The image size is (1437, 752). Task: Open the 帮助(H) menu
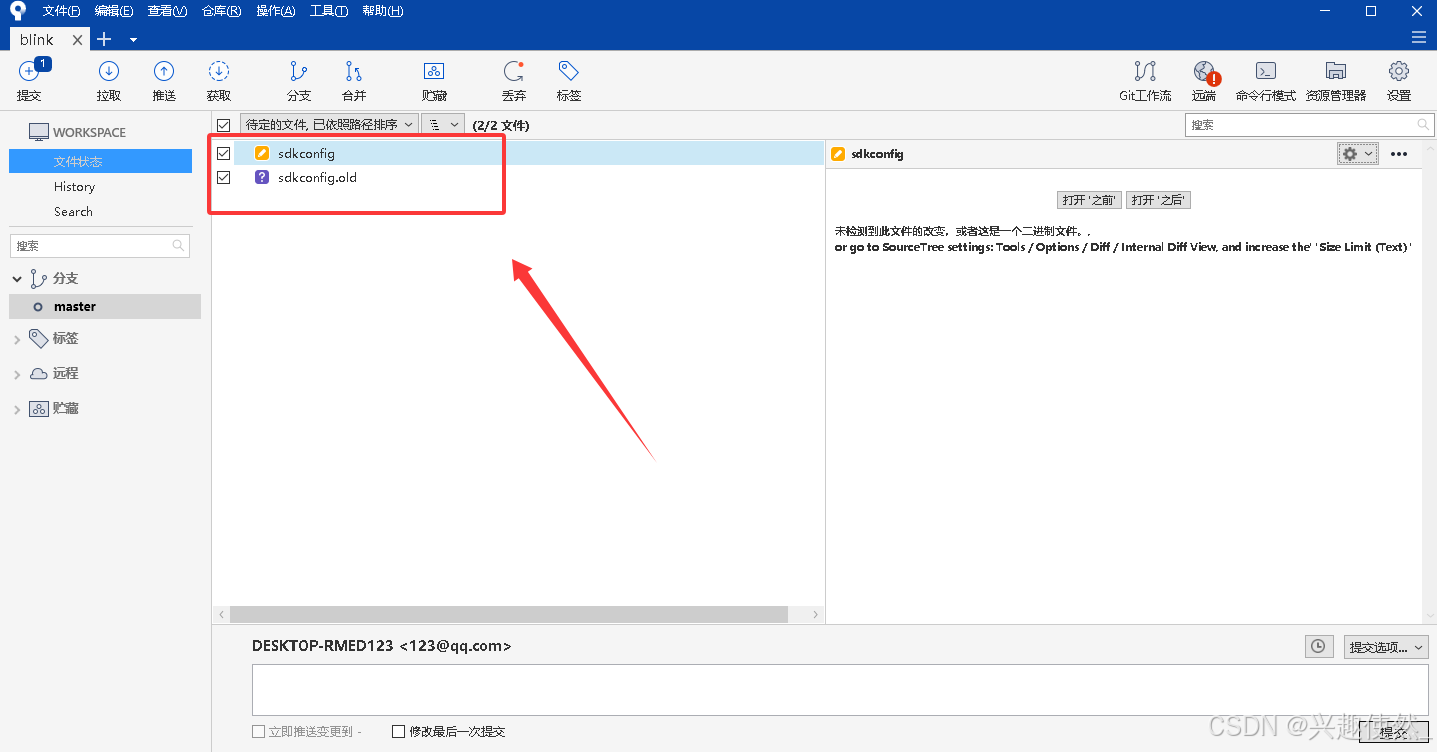pyautogui.click(x=383, y=11)
